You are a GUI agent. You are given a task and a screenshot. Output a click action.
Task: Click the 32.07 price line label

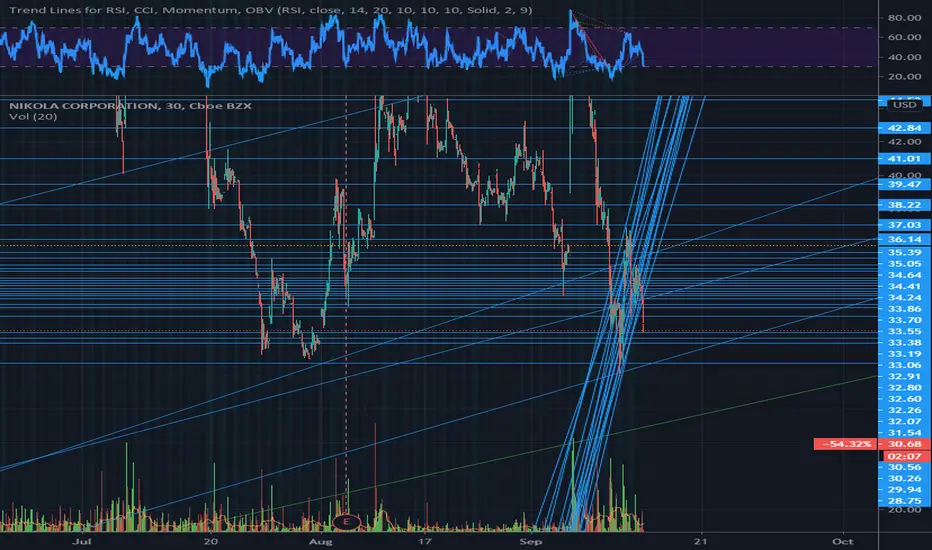click(x=904, y=422)
